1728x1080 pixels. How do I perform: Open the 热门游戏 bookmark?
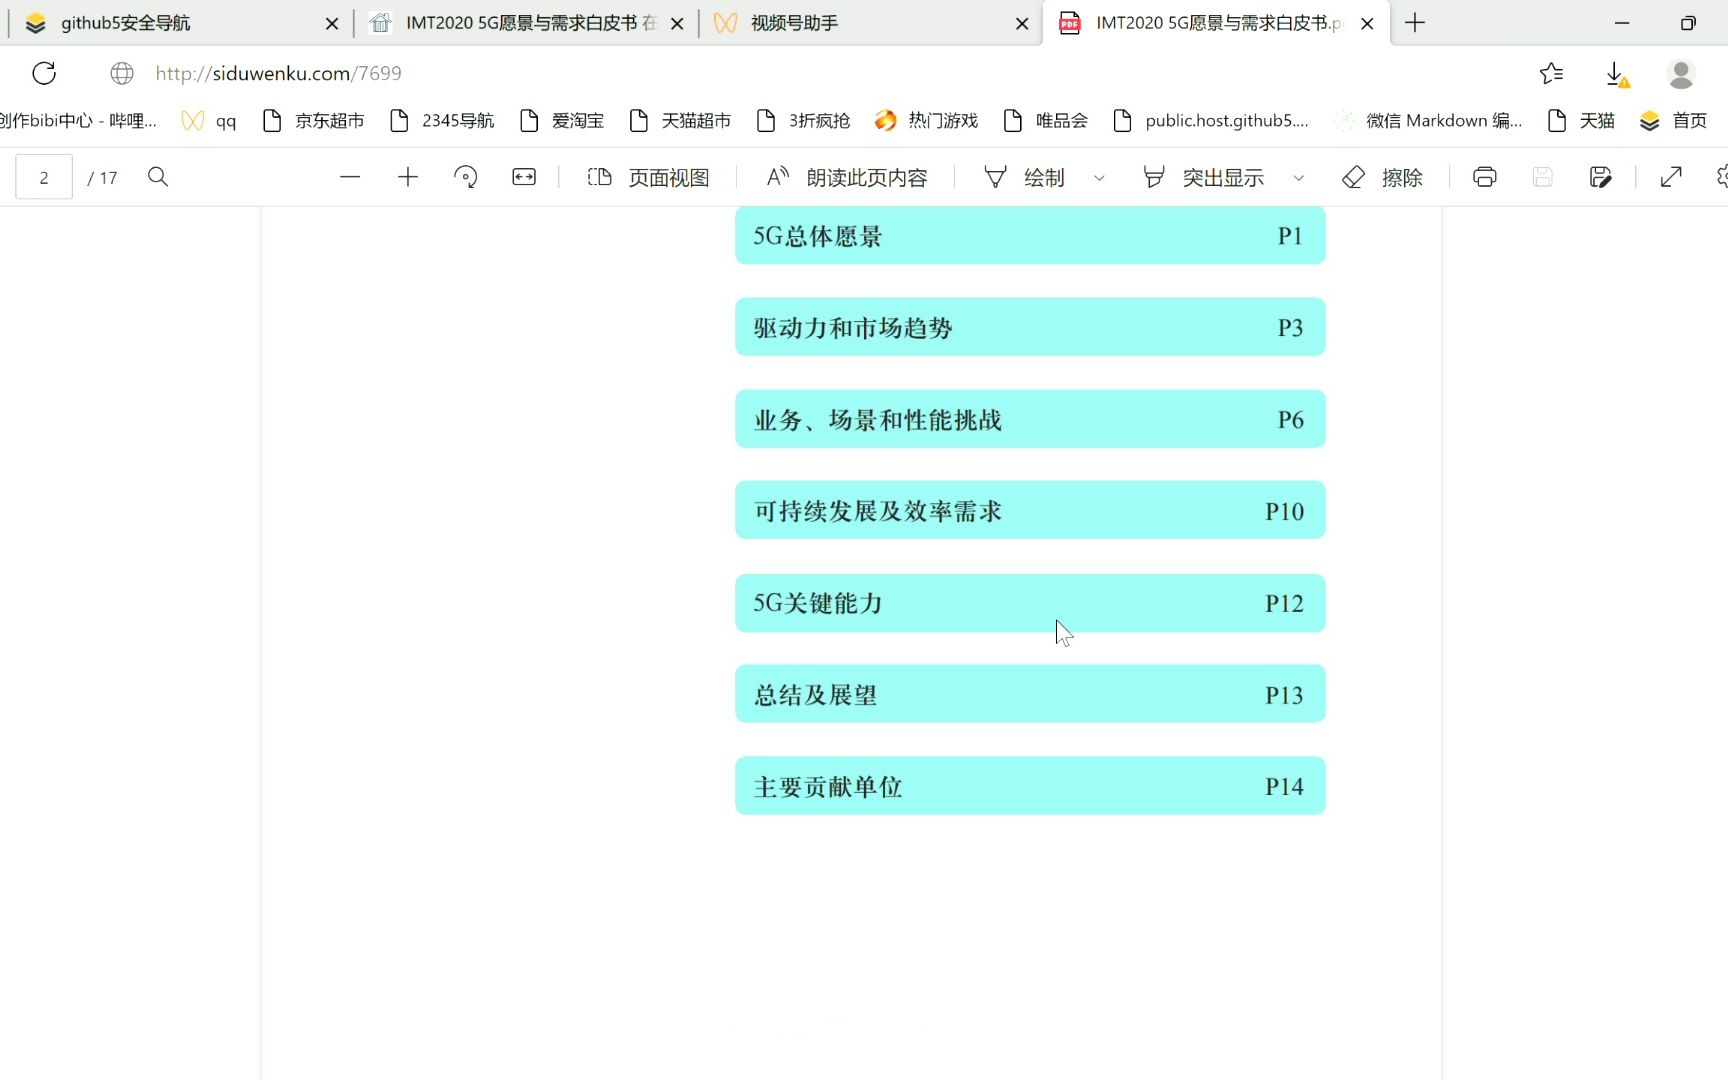pos(926,121)
